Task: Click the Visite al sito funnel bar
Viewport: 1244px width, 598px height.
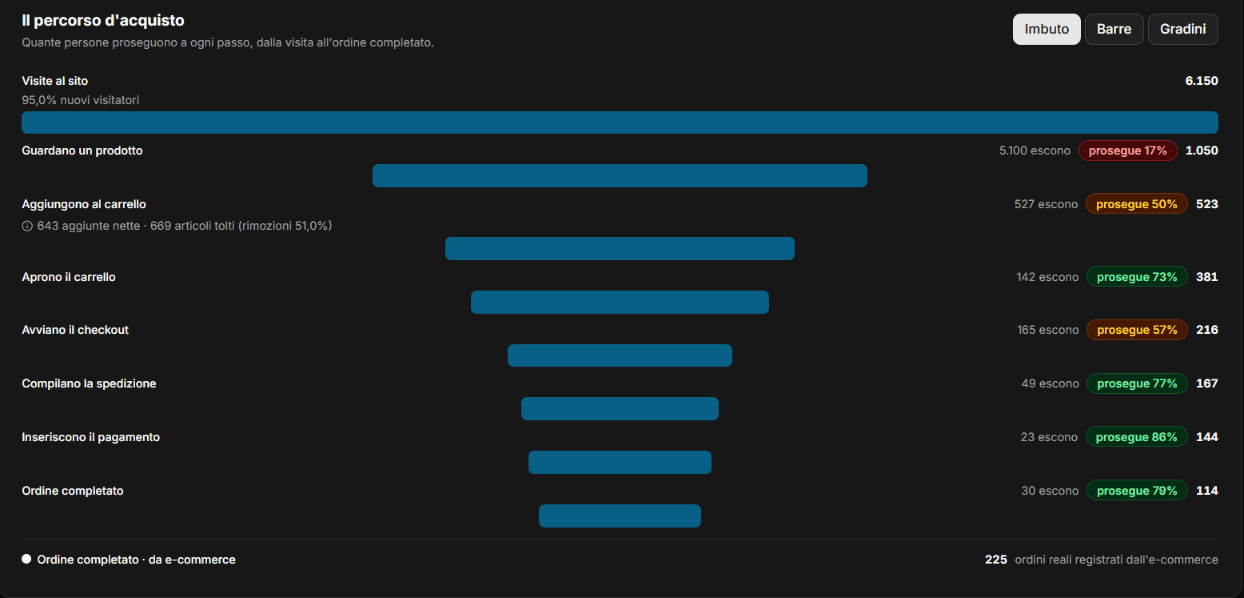Action: click(x=620, y=122)
